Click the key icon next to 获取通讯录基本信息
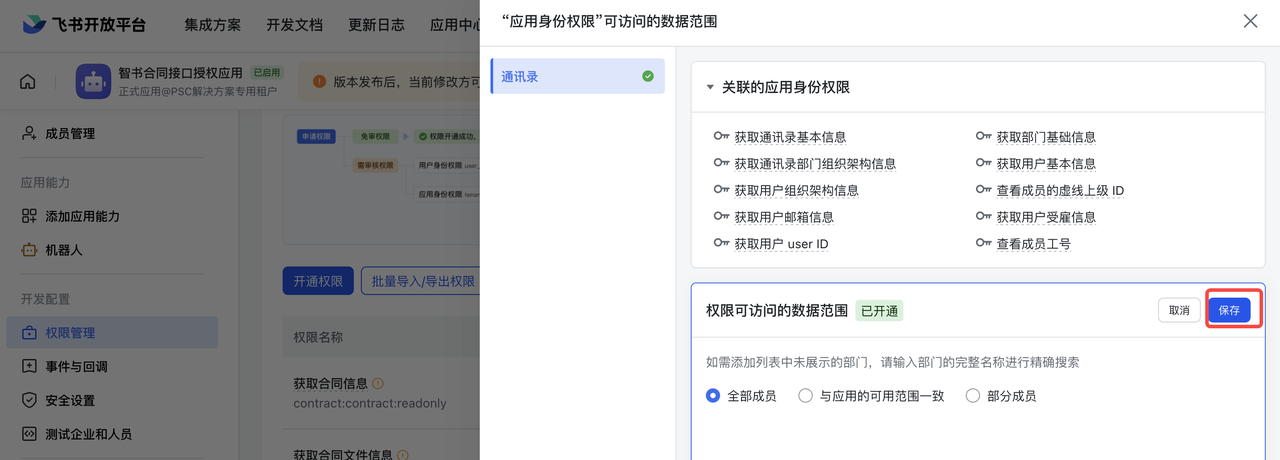Image resolution: width=1280 pixels, height=460 pixels. point(721,137)
